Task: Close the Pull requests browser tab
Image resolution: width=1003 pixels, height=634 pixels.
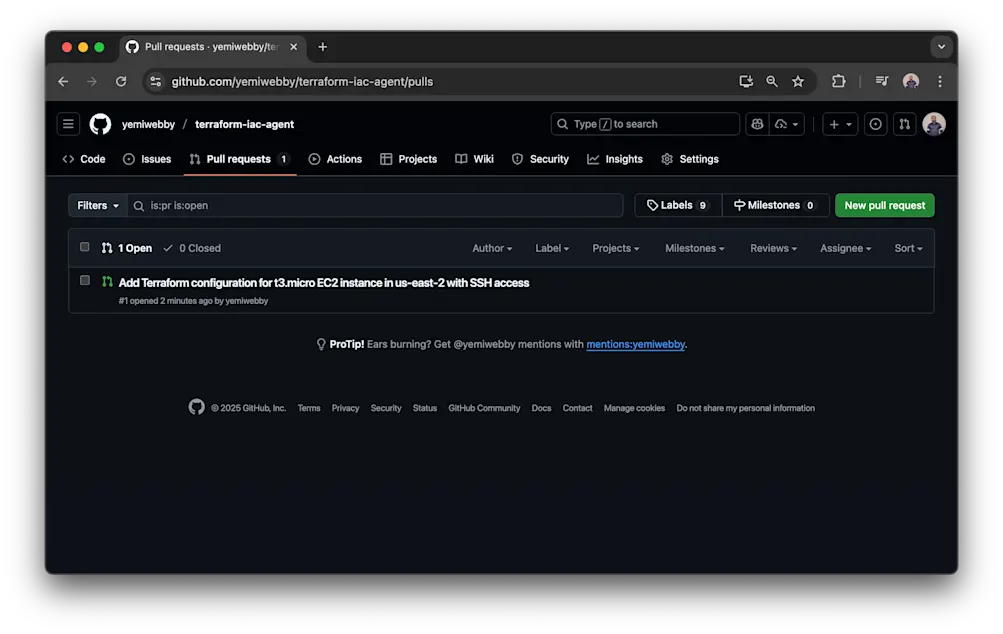Action: point(294,47)
